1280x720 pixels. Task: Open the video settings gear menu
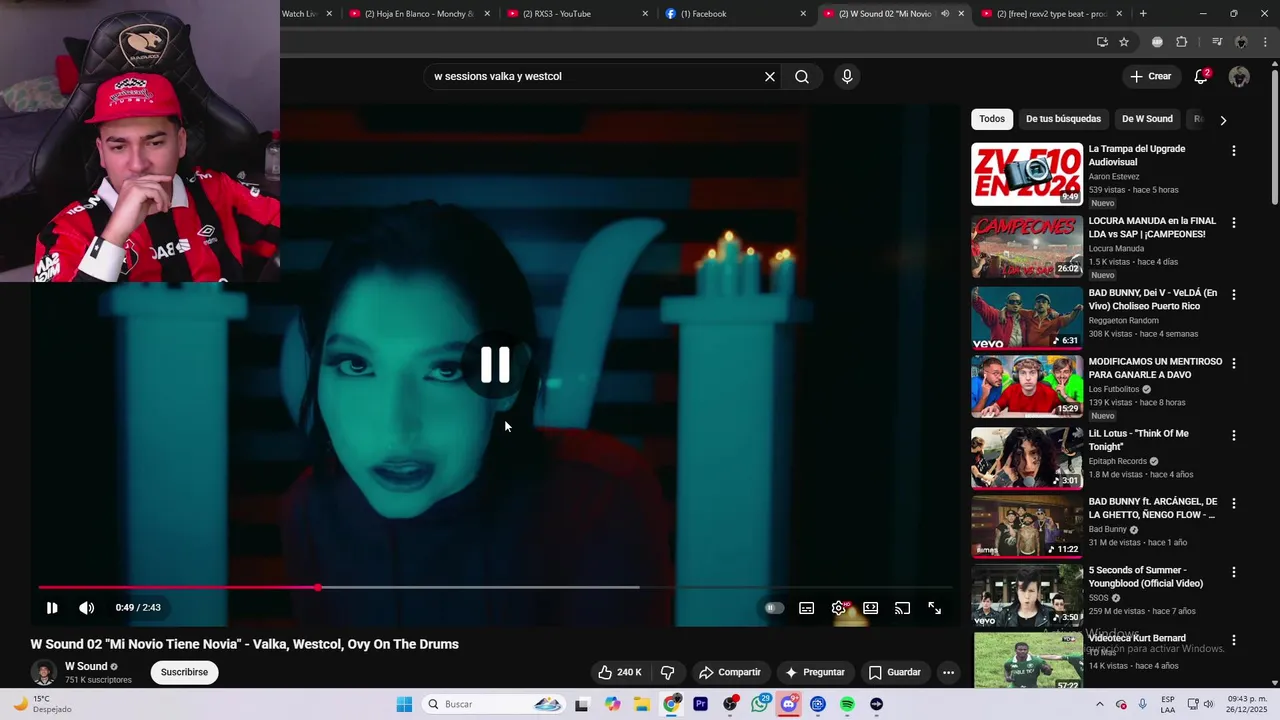tap(839, 608)
